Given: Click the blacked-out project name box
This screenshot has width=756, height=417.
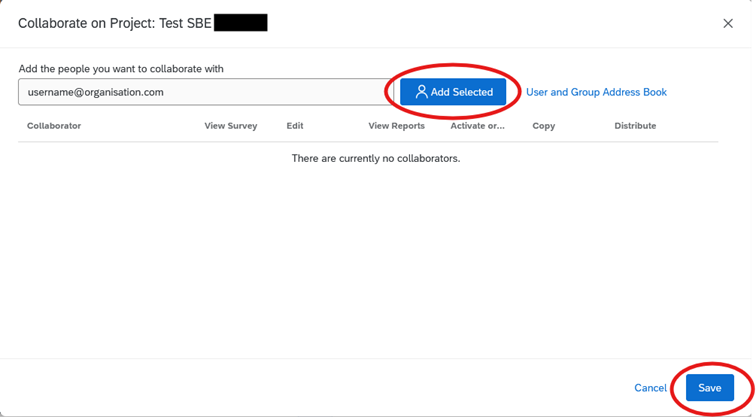Looking at the screenshot, I should 240,22.
